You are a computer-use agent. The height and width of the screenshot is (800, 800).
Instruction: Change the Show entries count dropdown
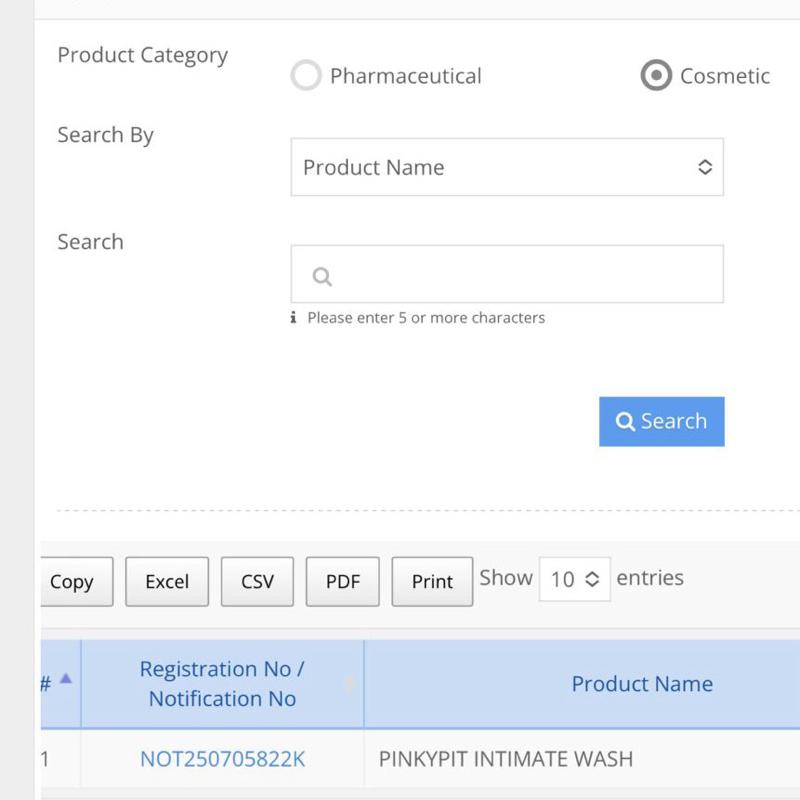point(575,579)
